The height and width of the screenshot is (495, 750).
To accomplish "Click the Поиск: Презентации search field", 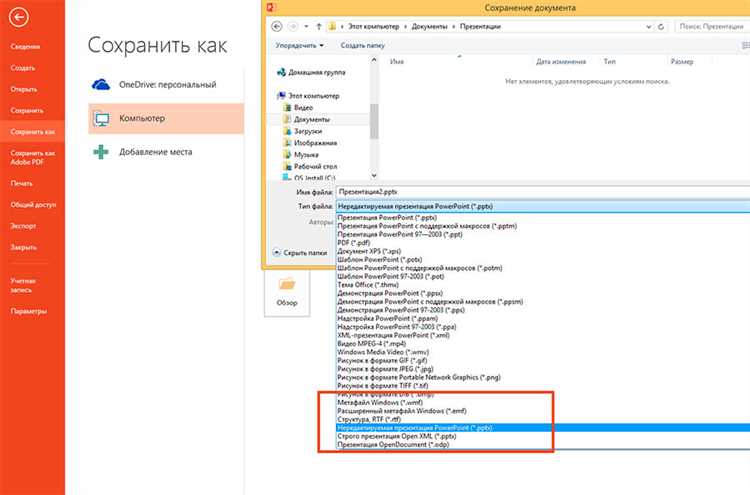I will 712,27.
